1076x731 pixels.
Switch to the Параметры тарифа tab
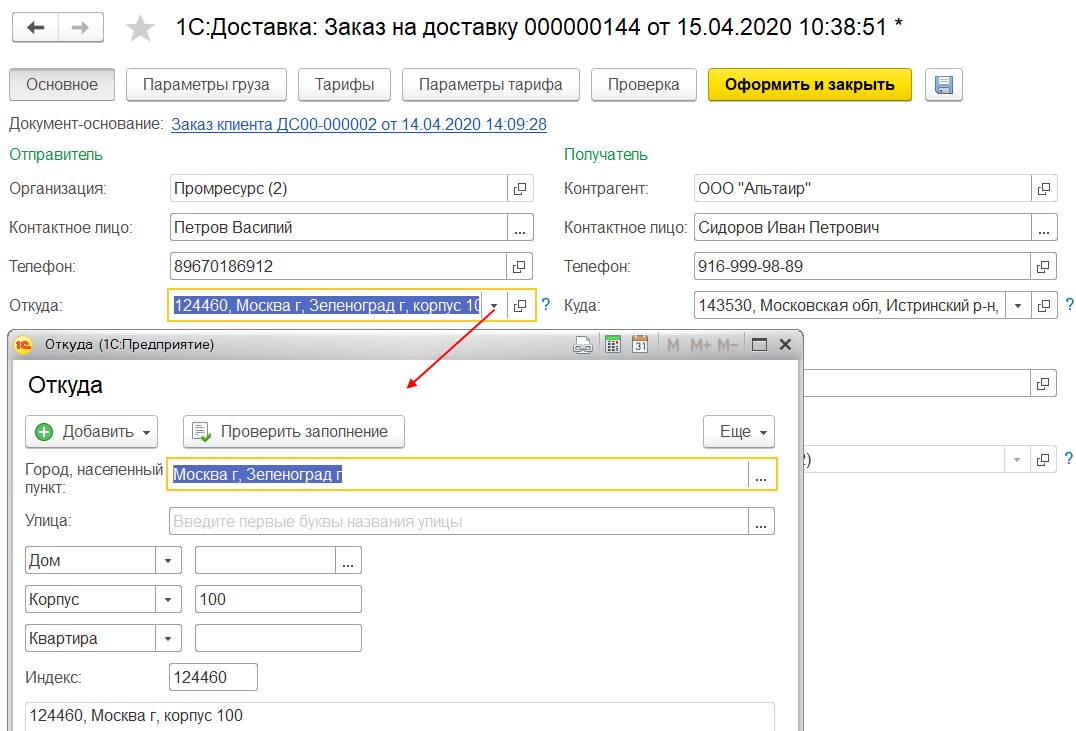[x=491, y=84]
